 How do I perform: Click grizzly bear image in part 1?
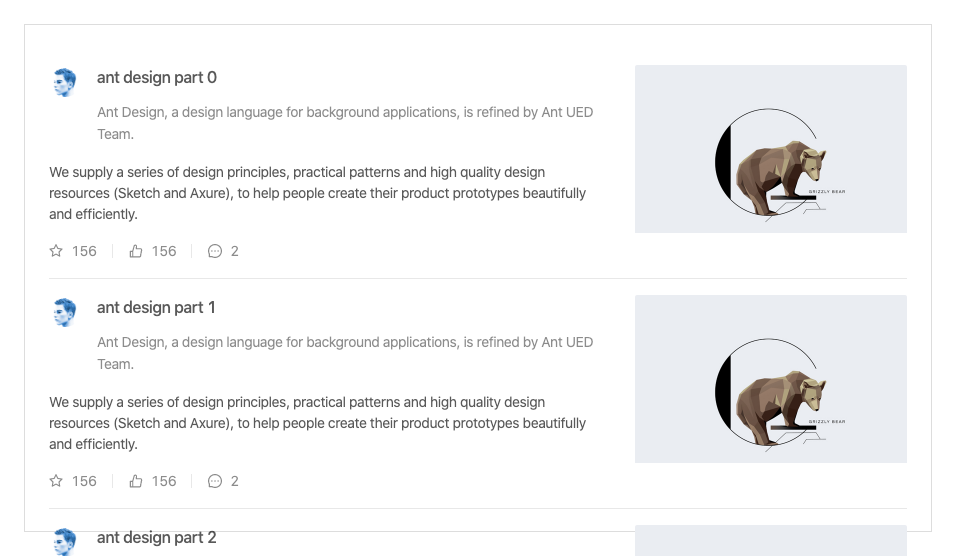[x=770, y=379]
